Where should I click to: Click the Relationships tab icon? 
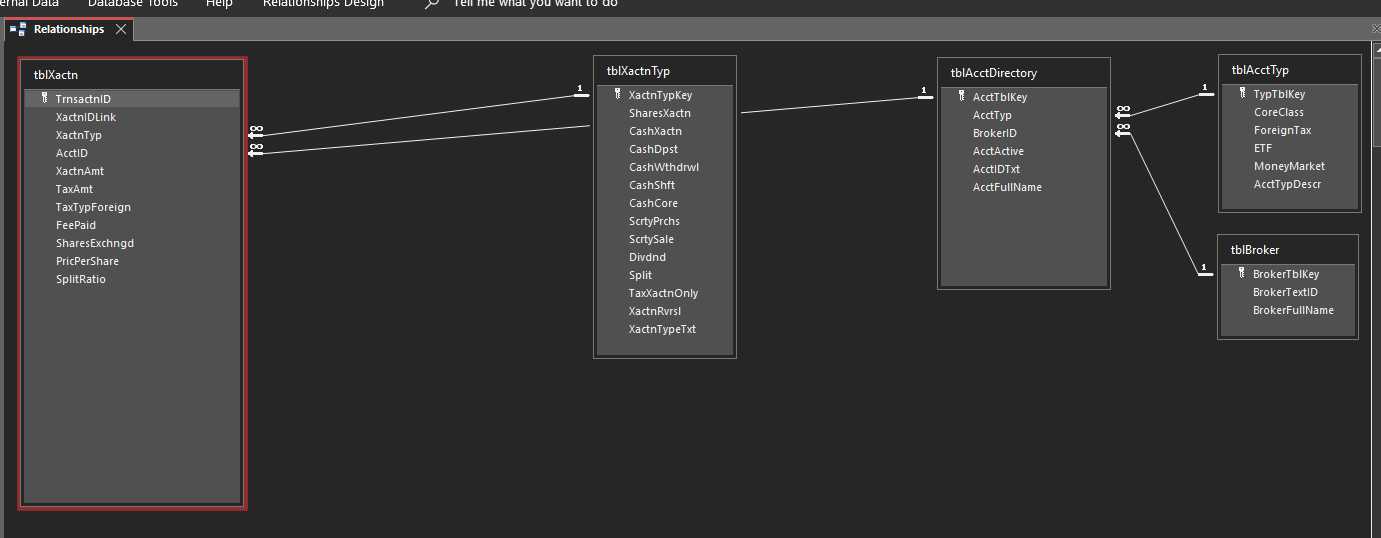point(18,29)
